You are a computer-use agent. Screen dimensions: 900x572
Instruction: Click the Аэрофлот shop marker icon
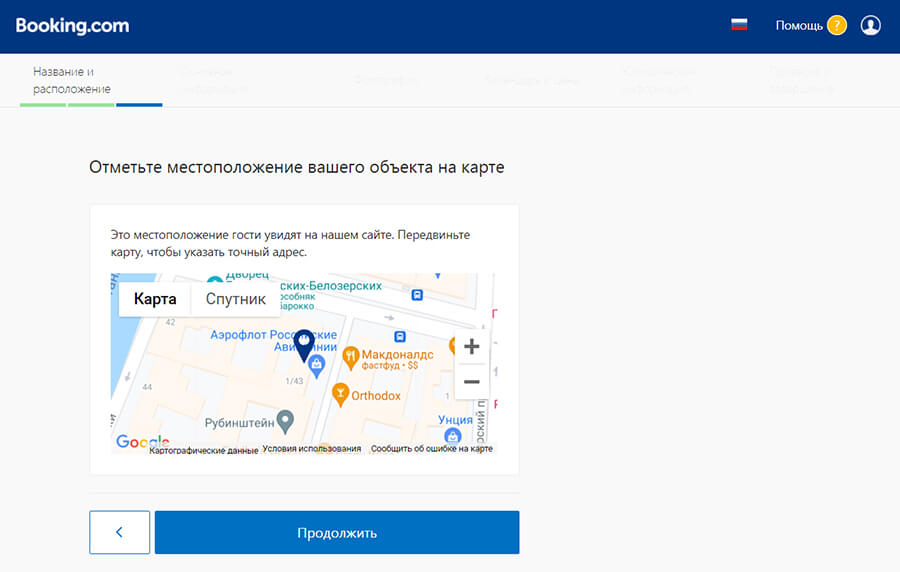pos(316,368)
